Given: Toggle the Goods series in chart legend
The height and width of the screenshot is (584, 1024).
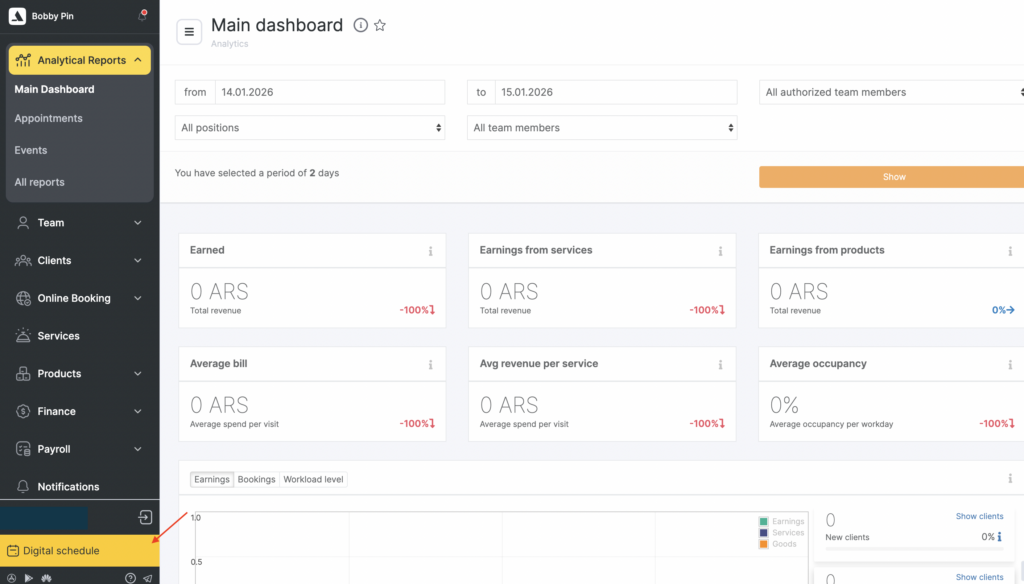Looking at the screenshot, I should (779, 544).
